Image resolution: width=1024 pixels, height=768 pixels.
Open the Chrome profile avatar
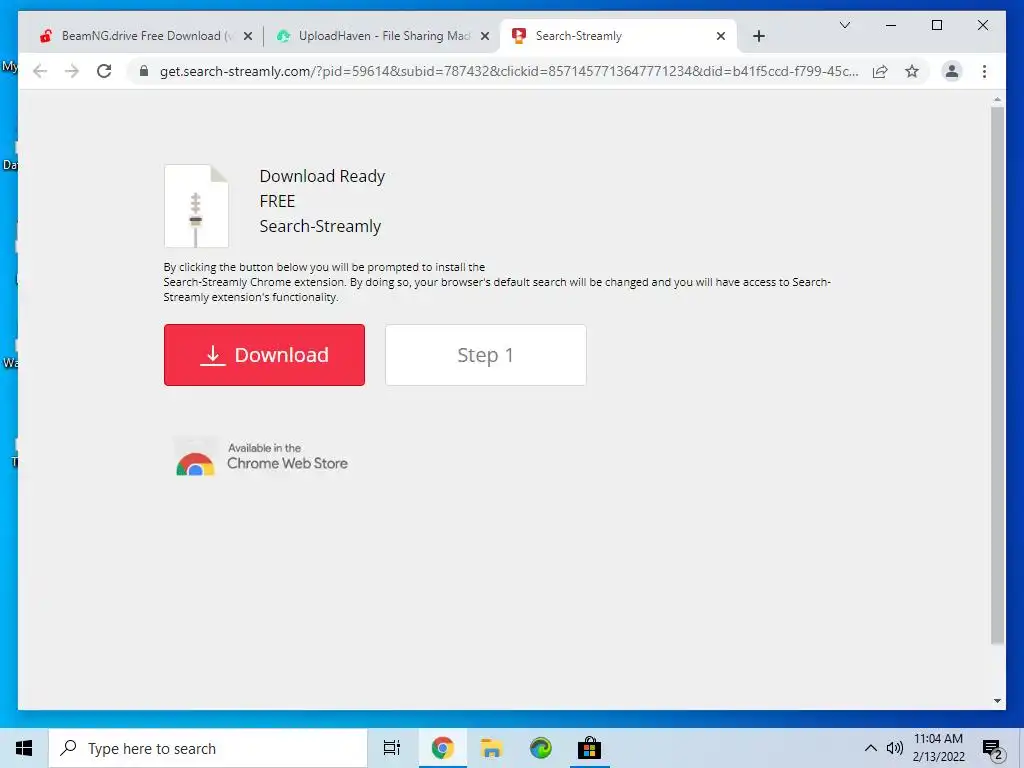pyautogui.click(x=952, y=71)
